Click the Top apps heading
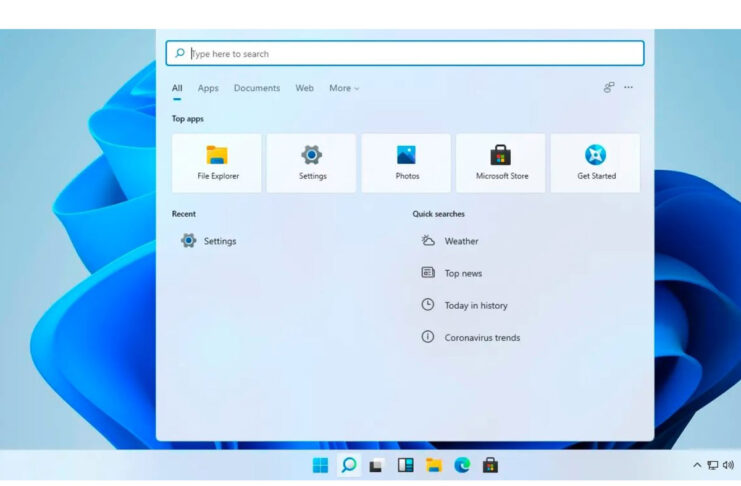 coord(188,119)
